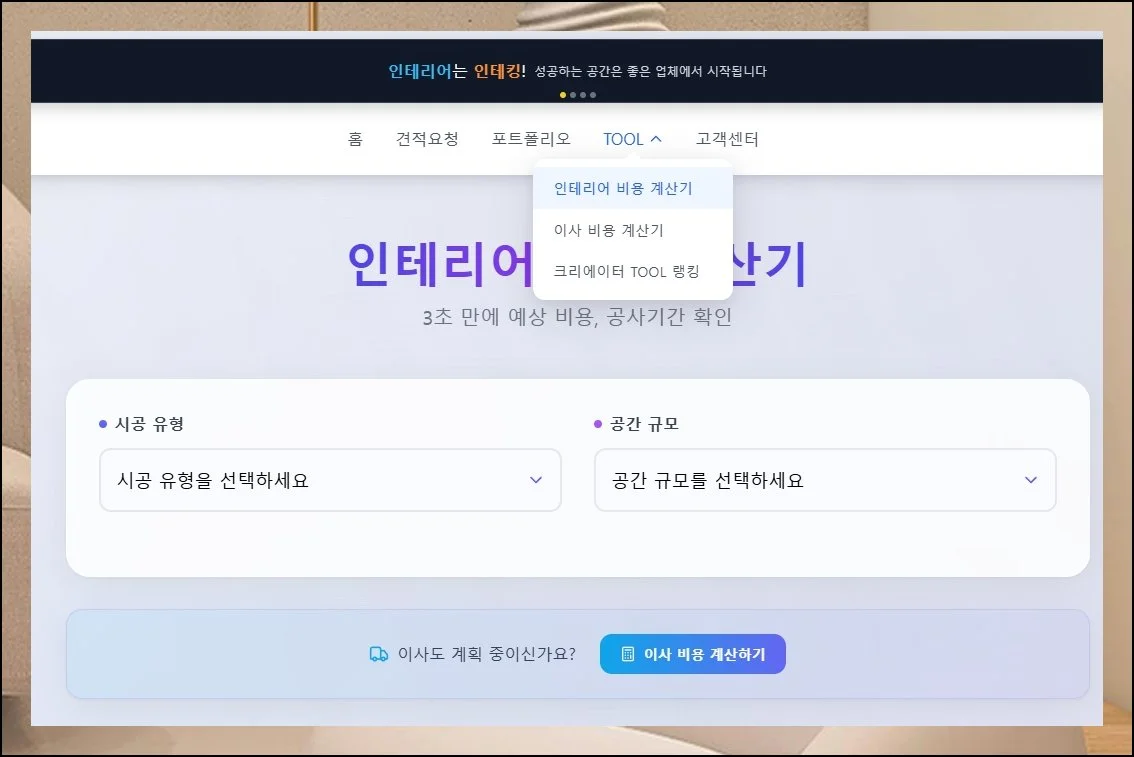Image resolution: width=1134 pixels, height=757 pixels.
Task: Visit the 포트폴리오 navigation link
Action: click(x=531, y=139)
